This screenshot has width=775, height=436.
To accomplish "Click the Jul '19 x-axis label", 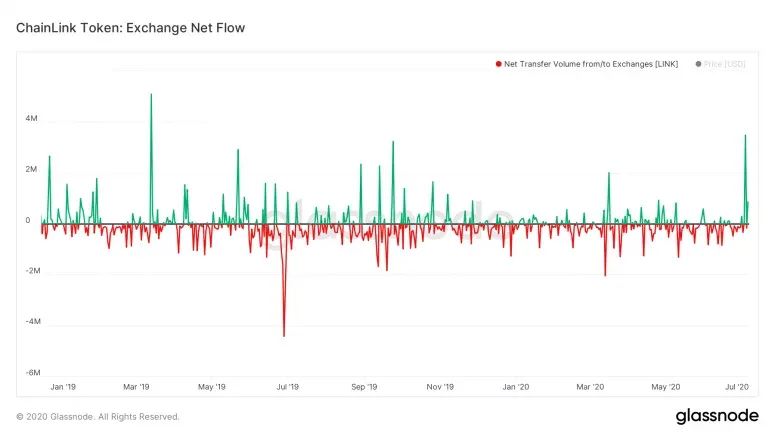I will [288, 387].
